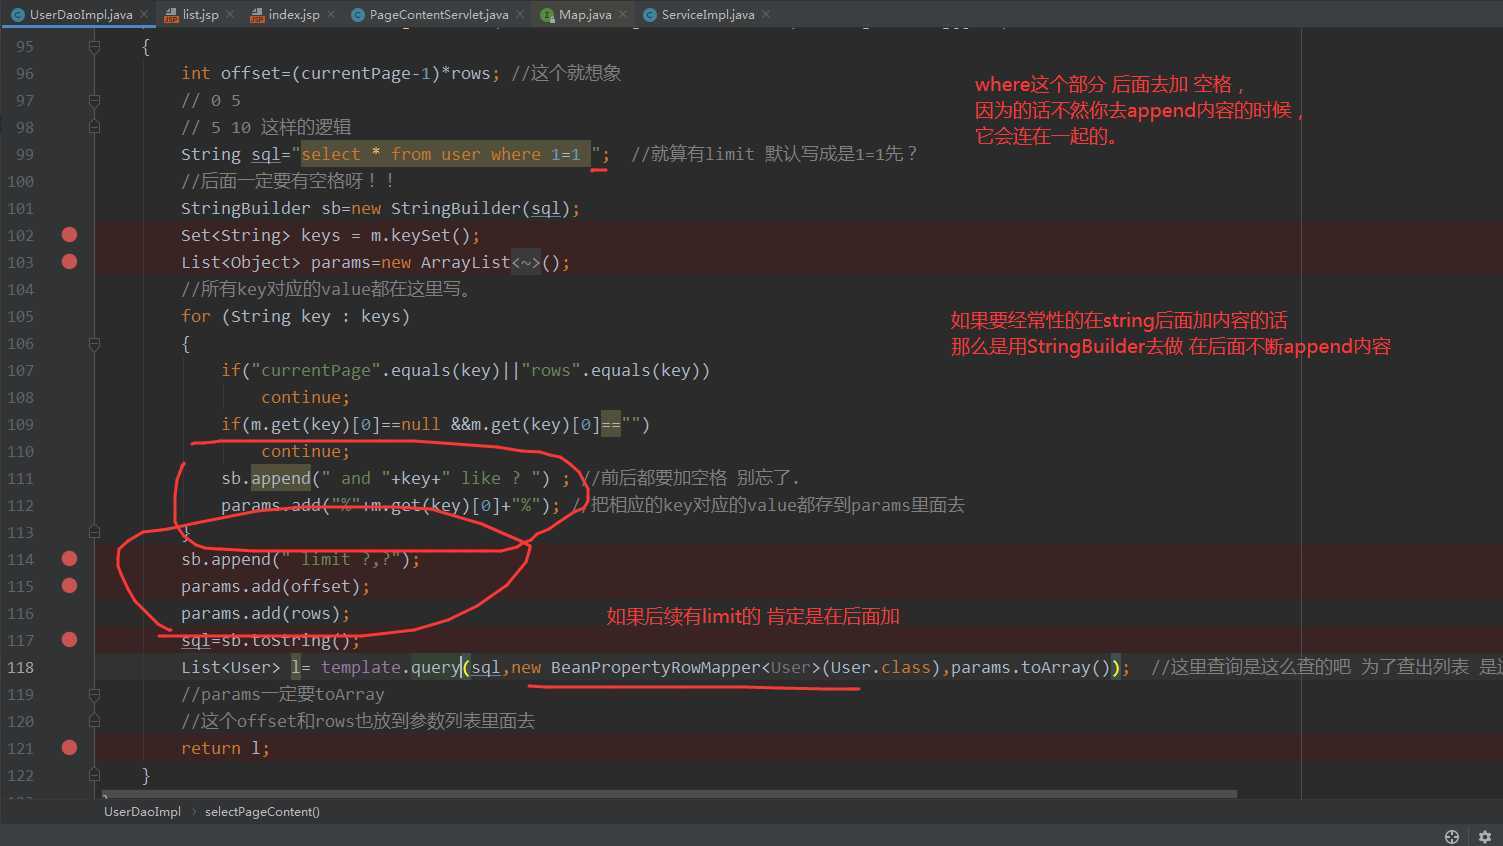The height and width of the screenshot is (846, 1503).
Task: Click 'template.query' call on line 118
Action: 390,667
